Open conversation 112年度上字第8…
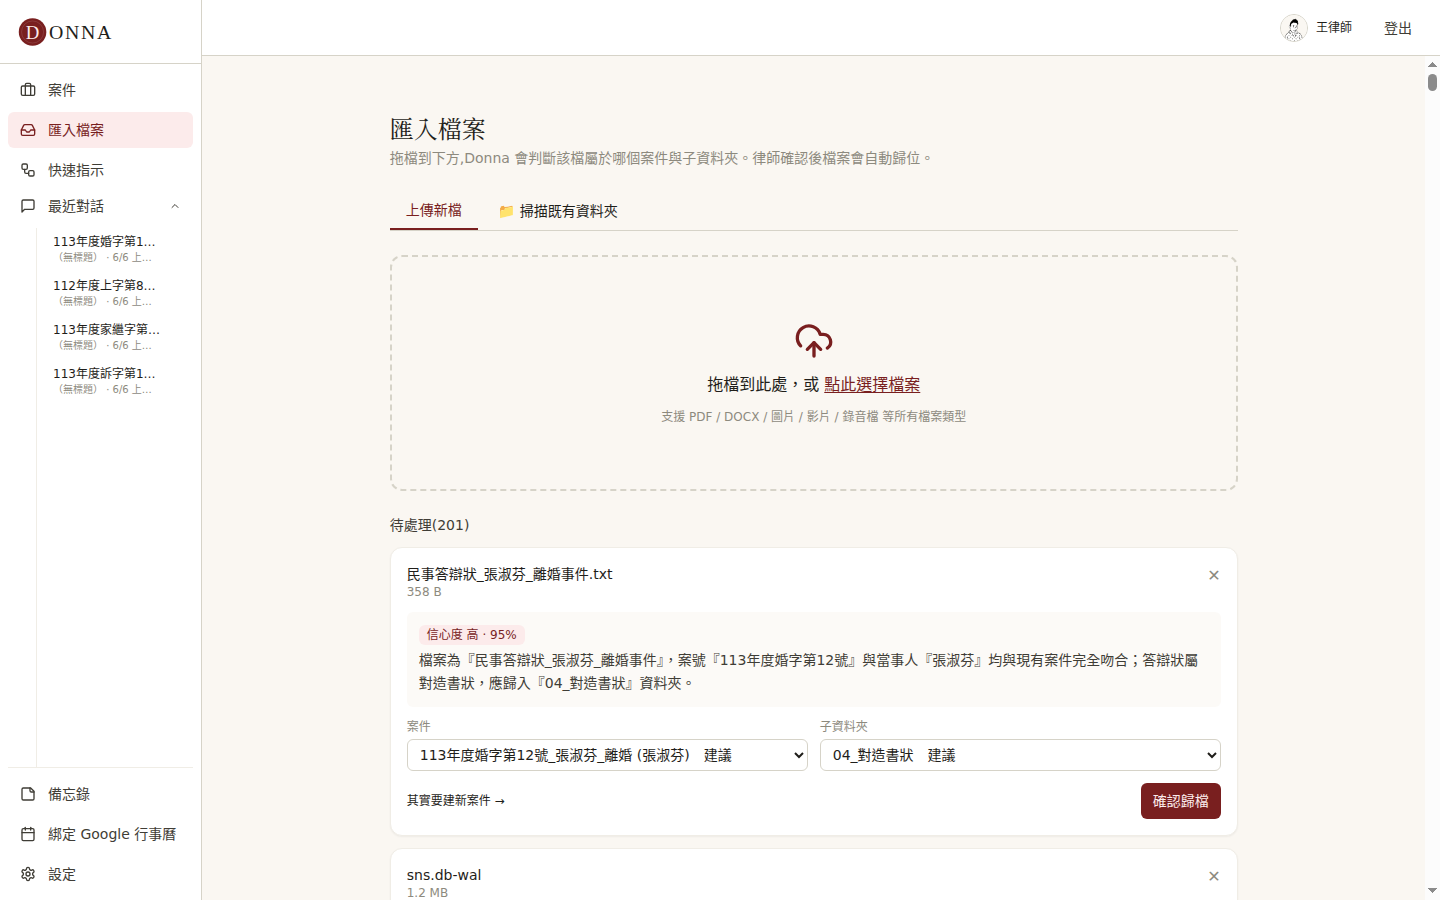The image size is (1440, 900). (104, 292)
